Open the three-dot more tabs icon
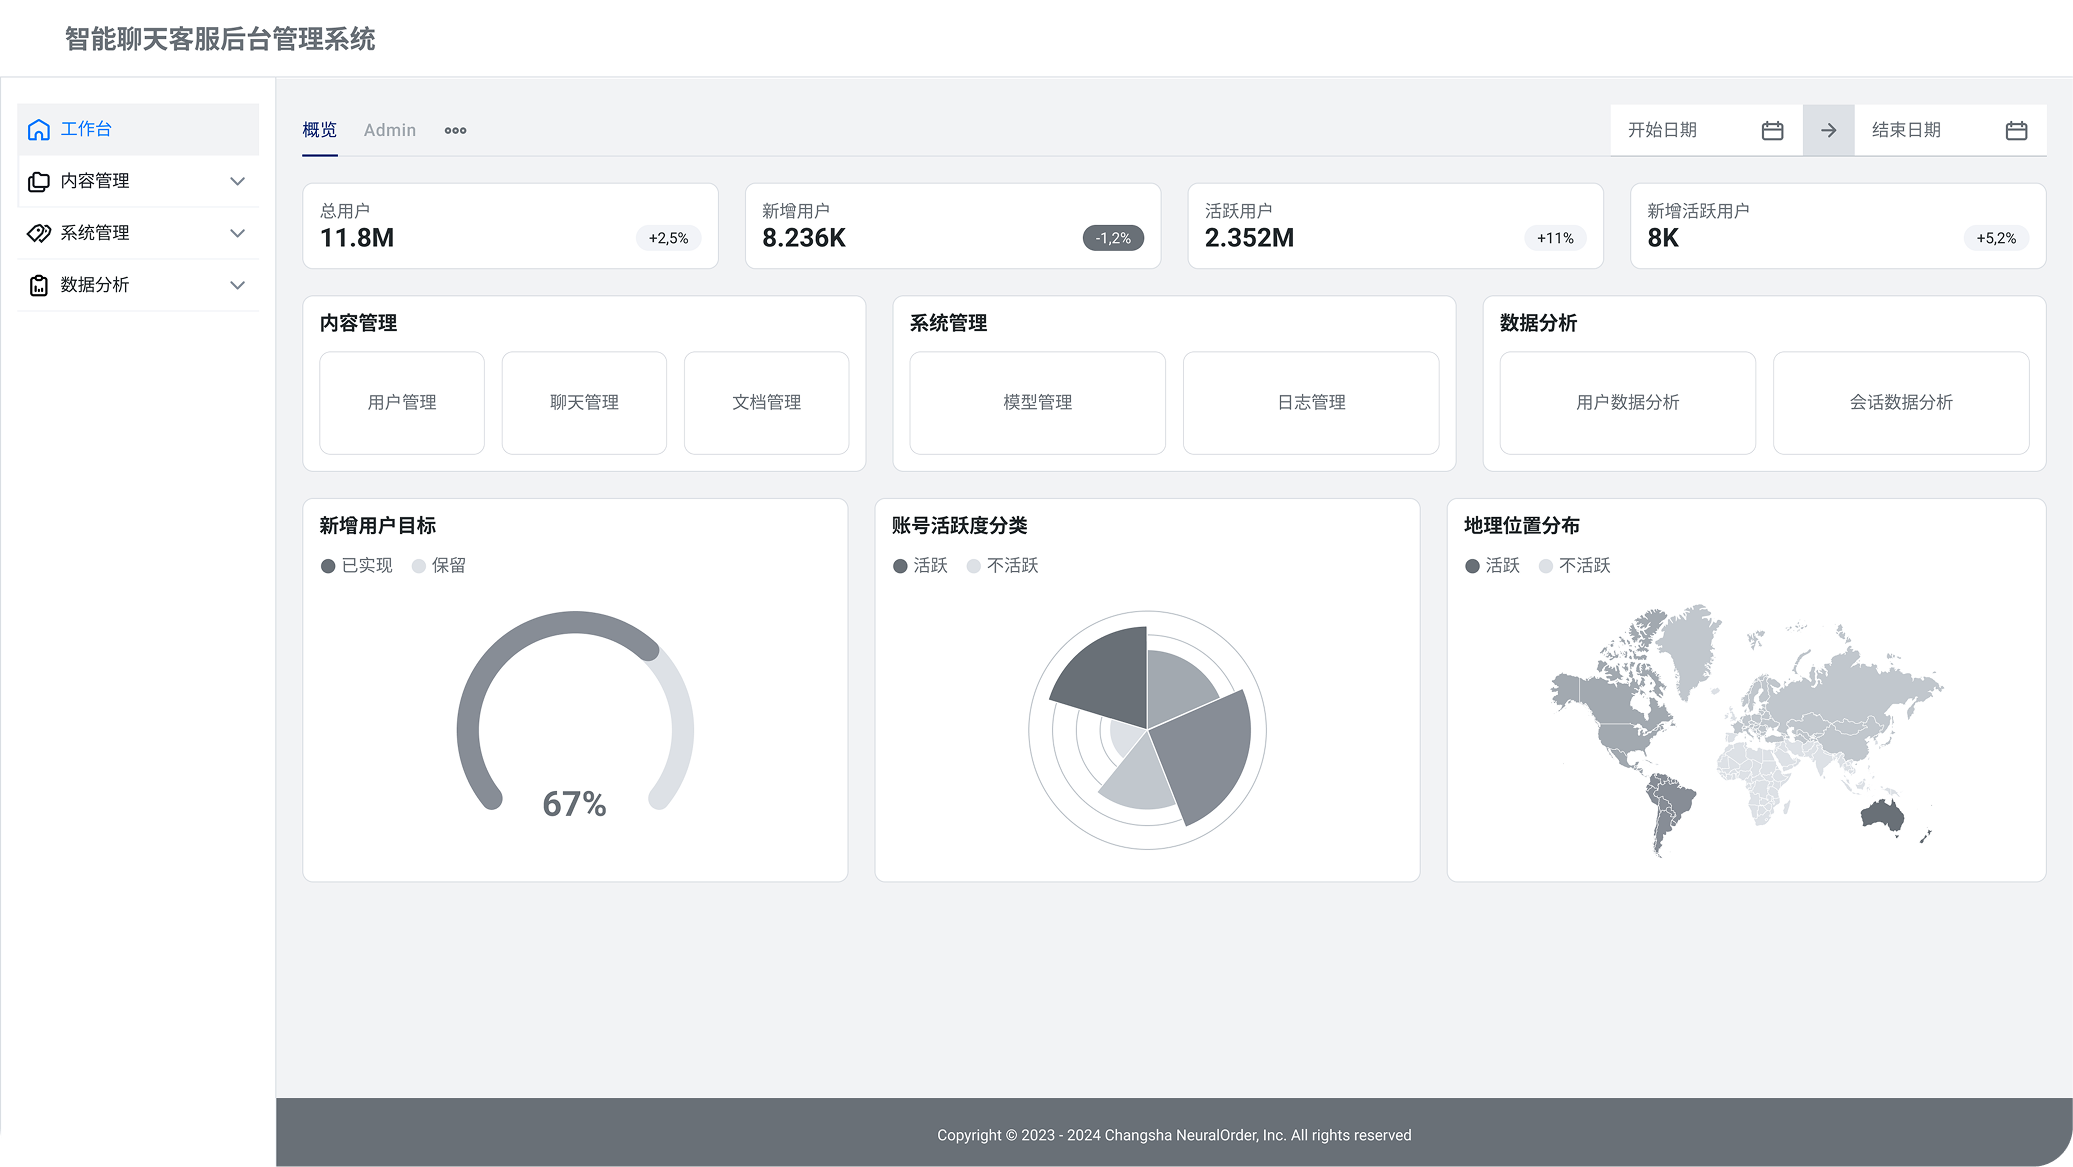Screen dimensions: 2073x1167 pyautogui.click(x=456, y=131)
